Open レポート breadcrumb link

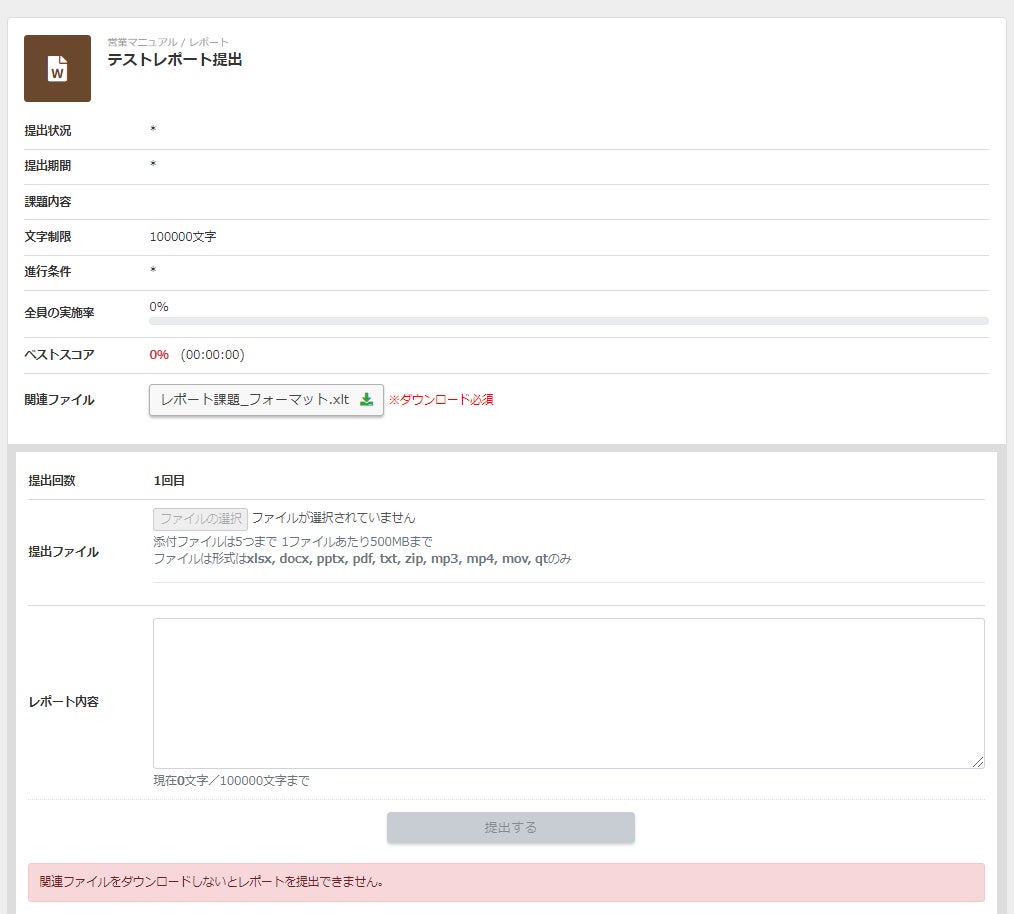pos(209,42)
